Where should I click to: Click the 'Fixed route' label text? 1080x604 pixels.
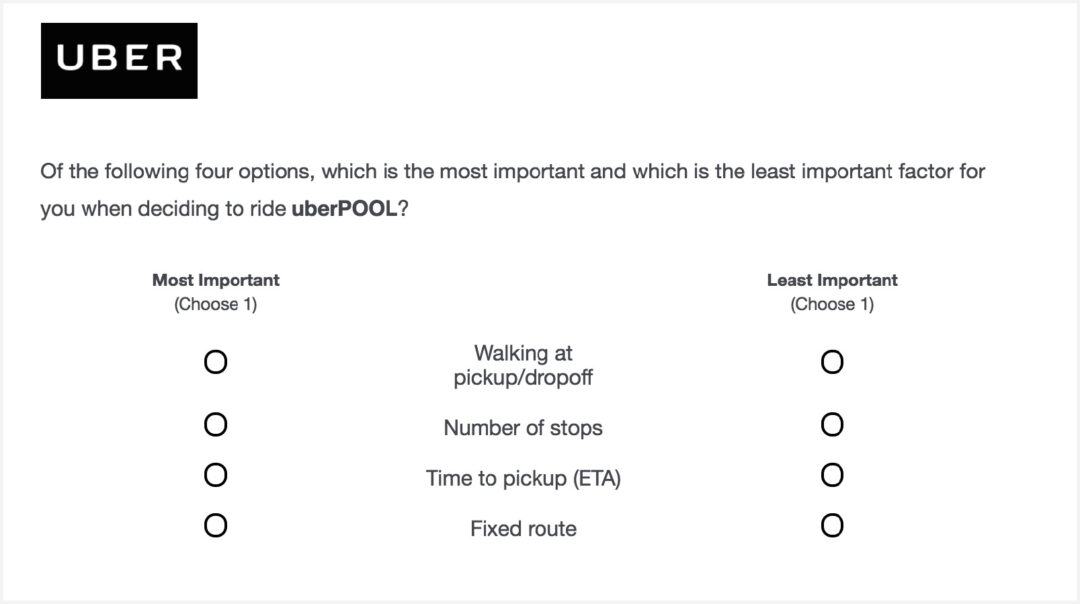(x=523, y=528)
